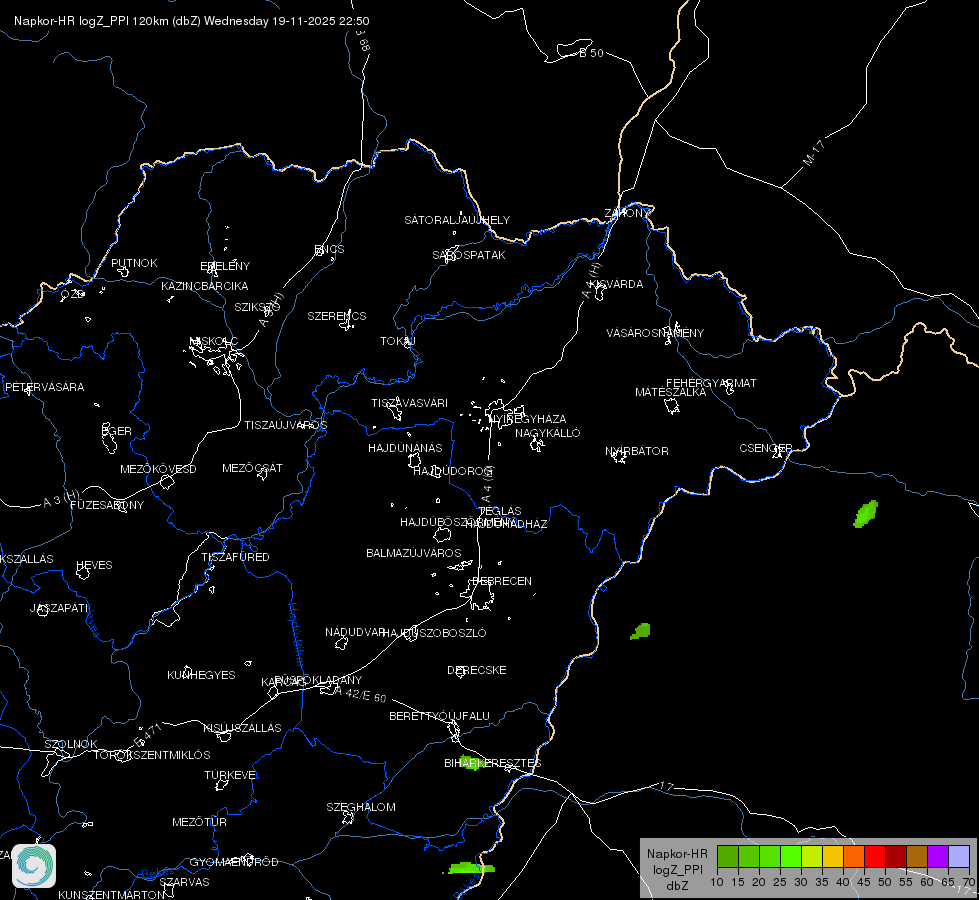Click the PÉTERVÁSÁRA label
The height and width of the screenshot is (900, 979).
coord(44,387)
